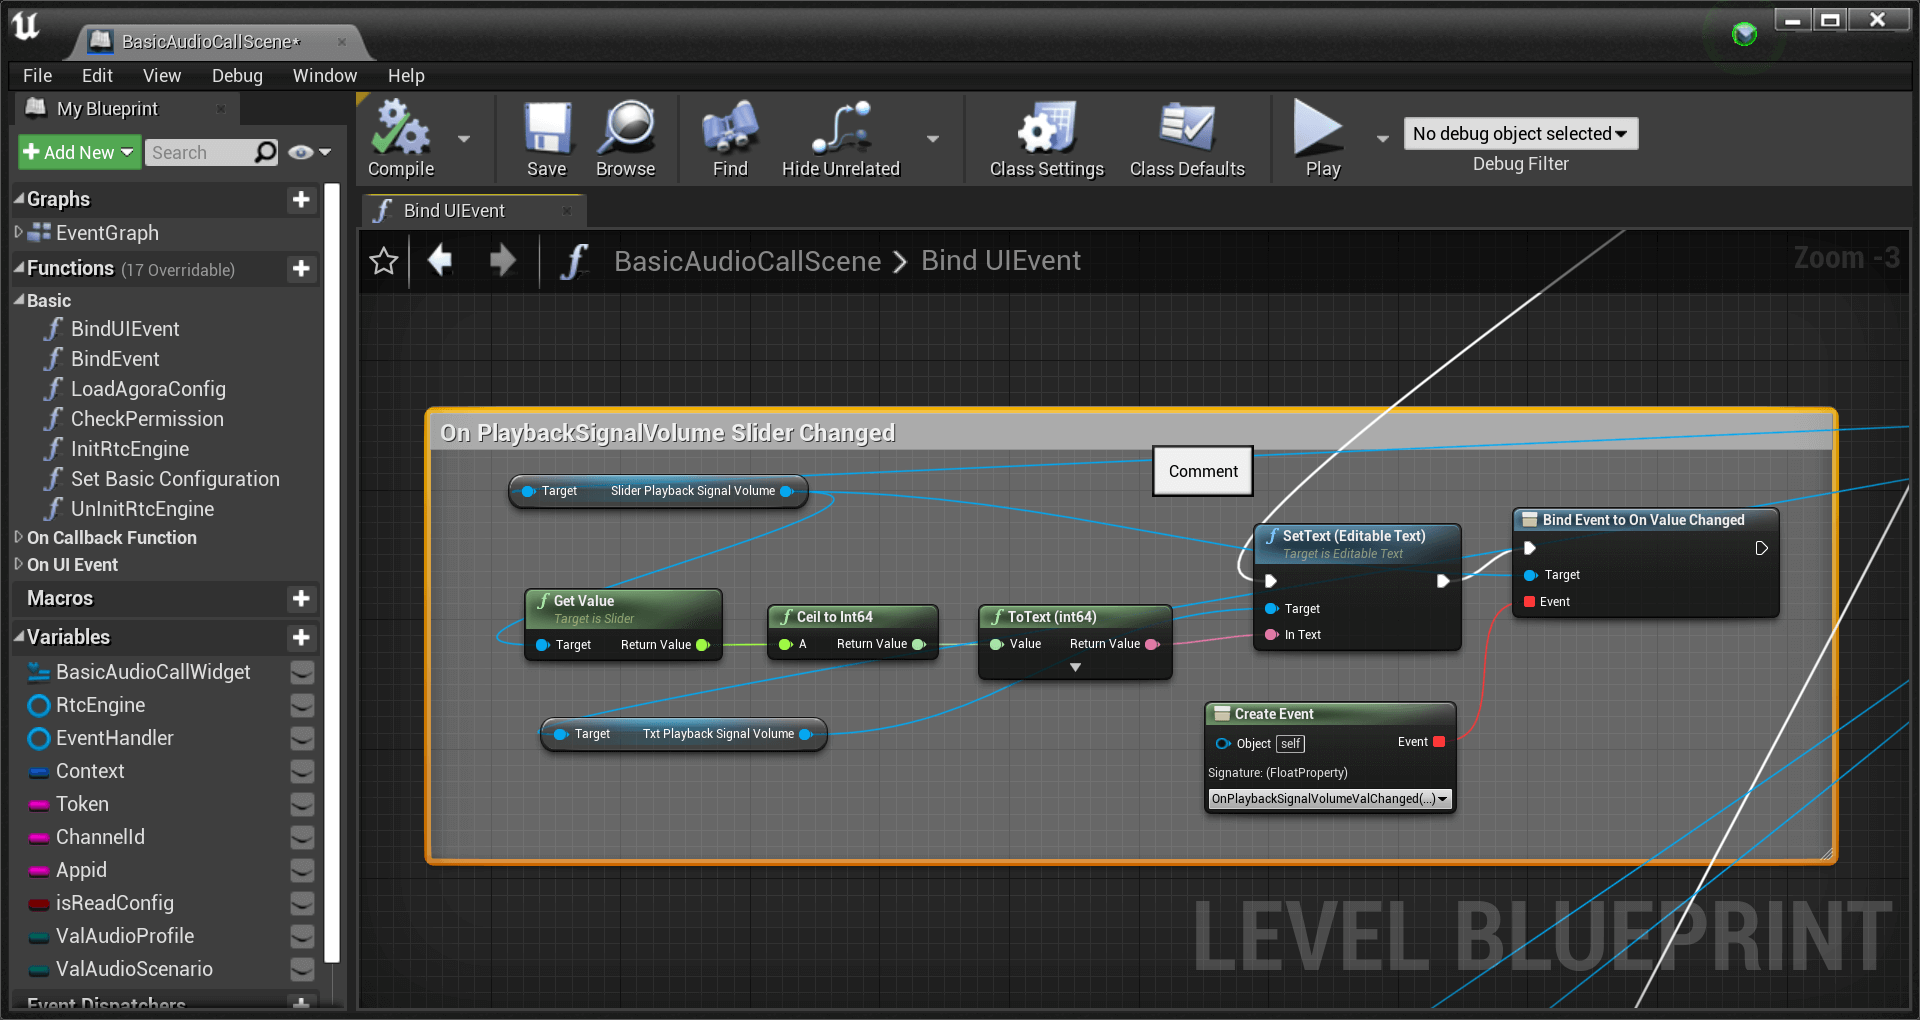The height and width of the screenshot is (1020, 1920).
Task: Toggle isReadConfig variable visibility
Action: 302,904
